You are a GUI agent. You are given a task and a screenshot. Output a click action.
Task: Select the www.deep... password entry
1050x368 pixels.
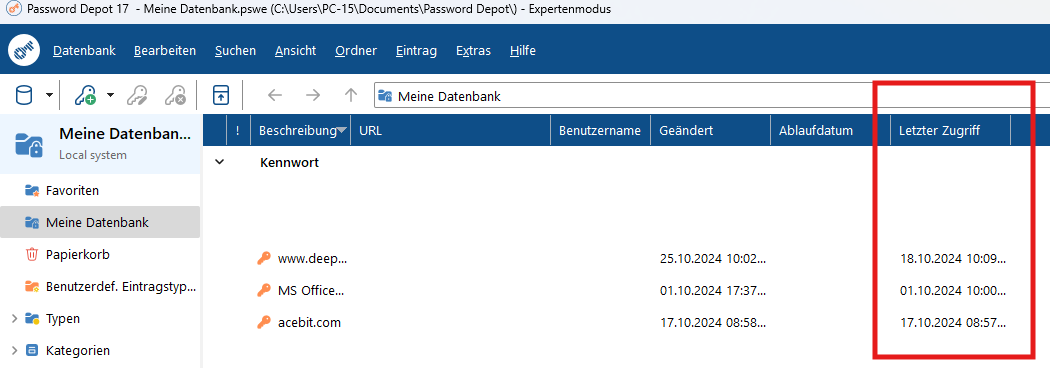click(313, 259)
